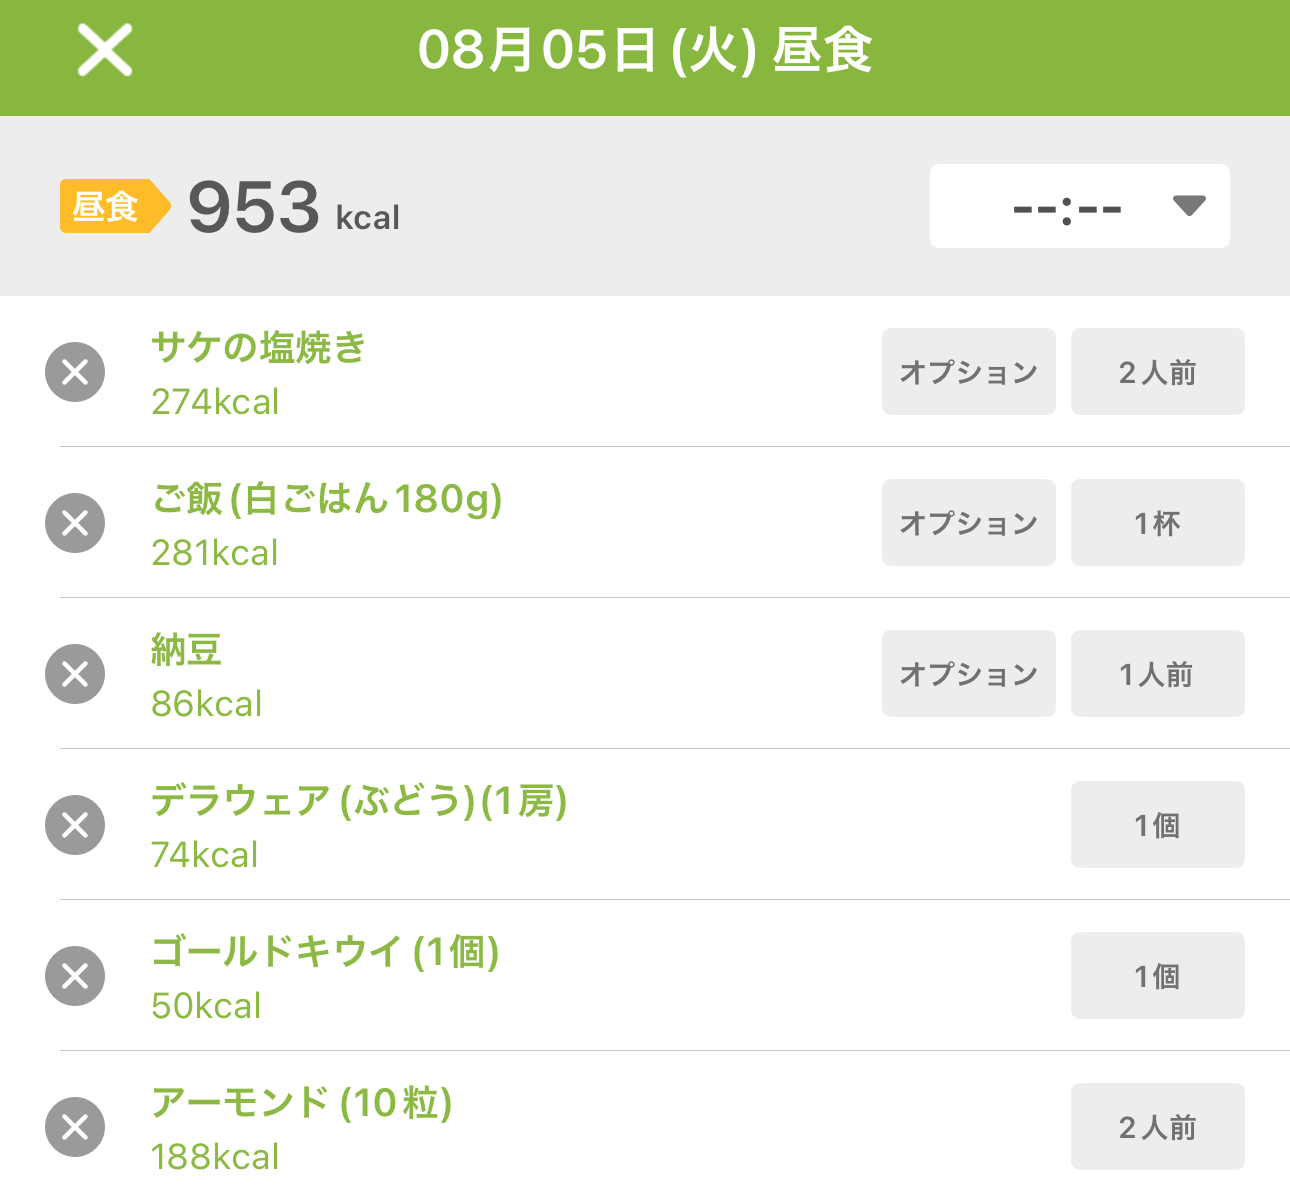The height and width of the screenshot is (1194, 1290).
Task: Change the サケの塩焼き serving from 2人前
Action: click(1158, 371)
